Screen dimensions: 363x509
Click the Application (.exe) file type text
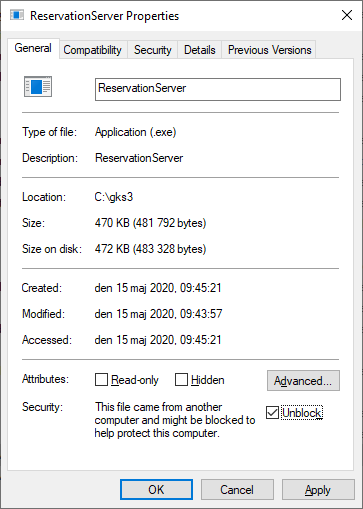pyautogui.click(x=135, y=132)
